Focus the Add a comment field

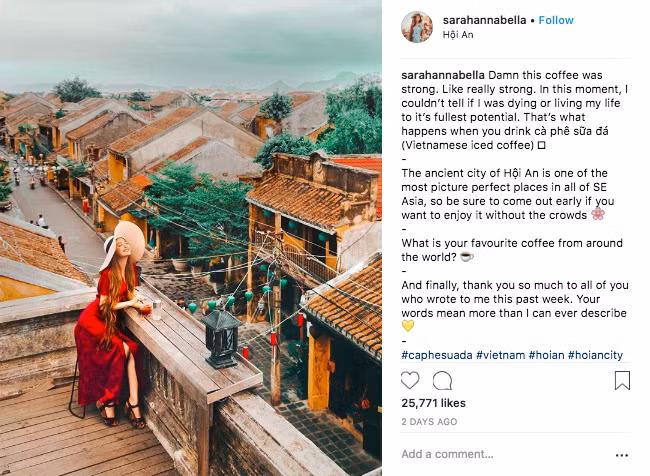click(500, 453)
